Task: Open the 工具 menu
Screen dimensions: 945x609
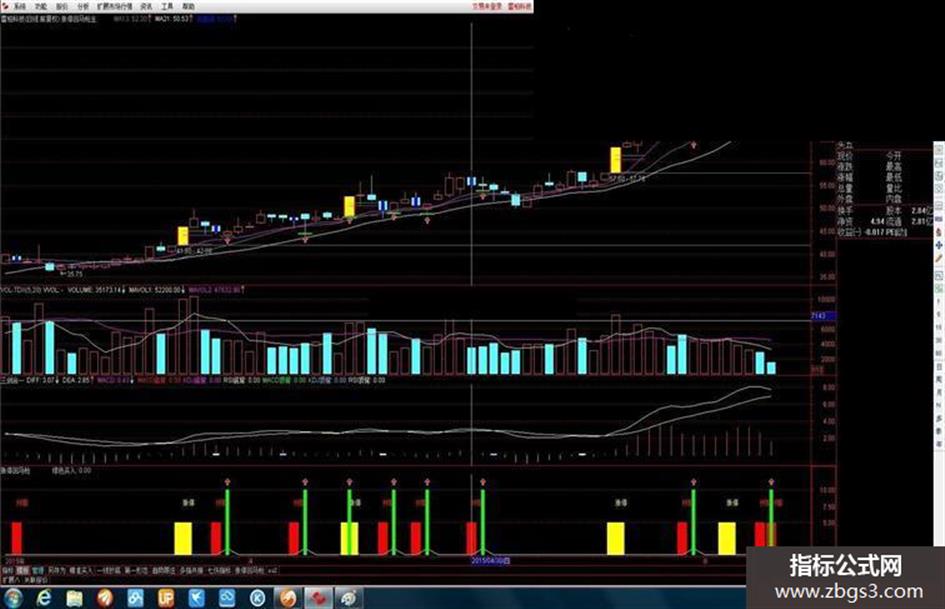Action: point(167,7)
